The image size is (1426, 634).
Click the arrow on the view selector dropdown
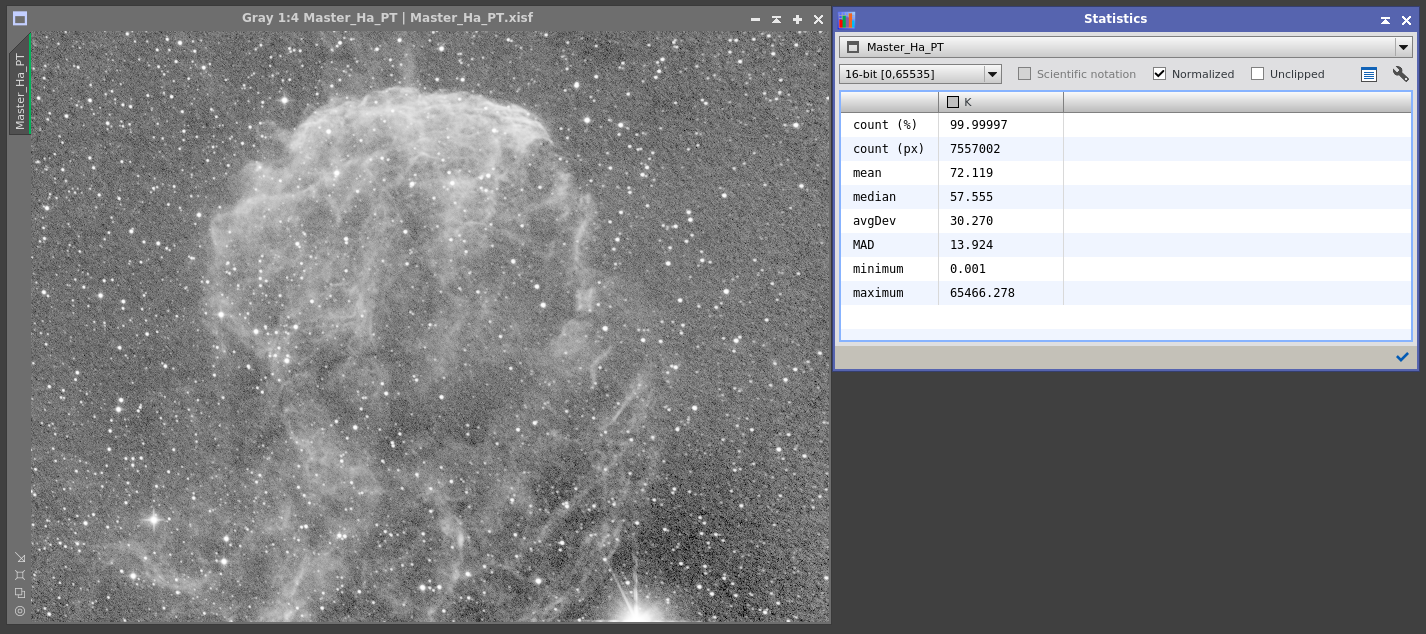coord(1403,47)
